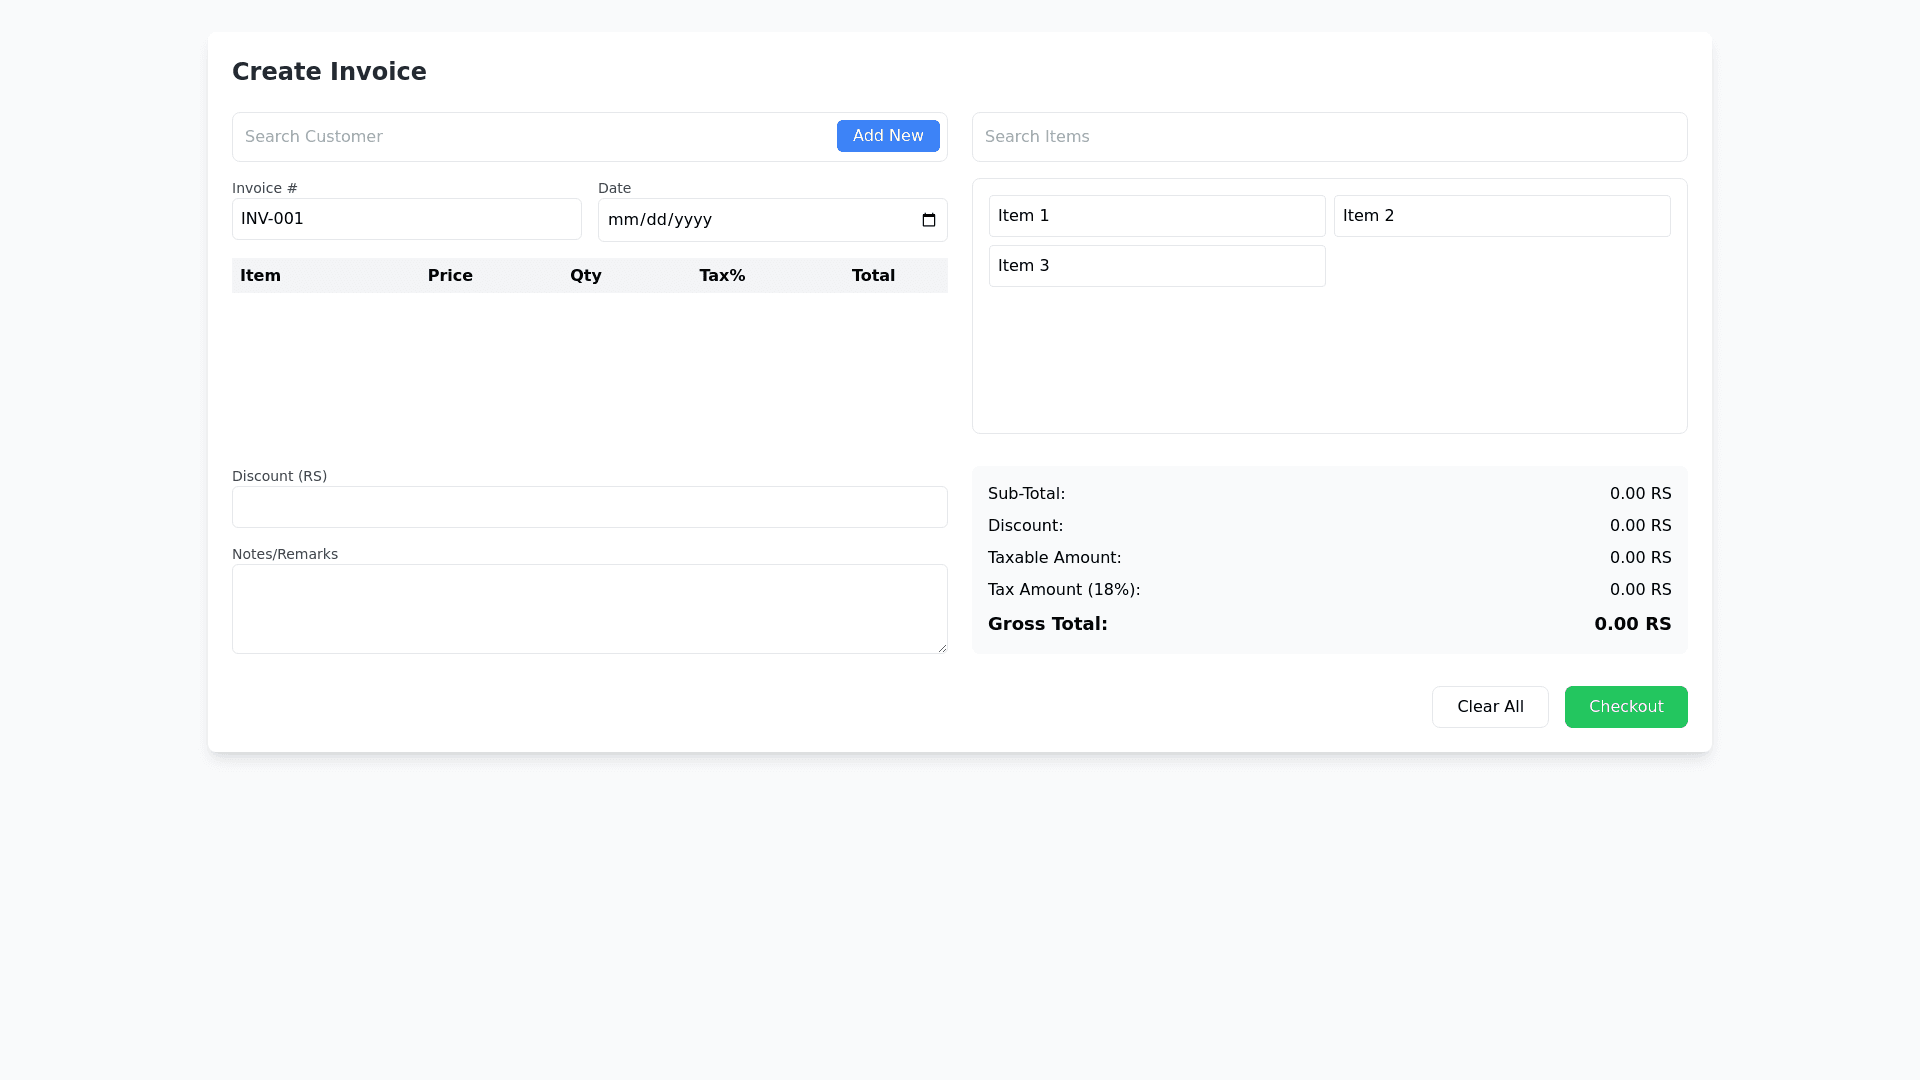The image size is (1920, 1080).
Task: Grab the Notes/Remarks textarea resize handle
Action: (941, 648)
